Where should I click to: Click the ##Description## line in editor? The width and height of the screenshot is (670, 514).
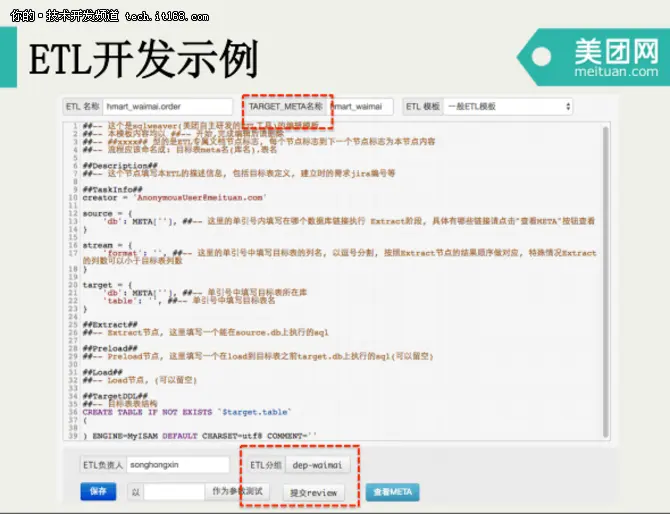click(120, 165)
